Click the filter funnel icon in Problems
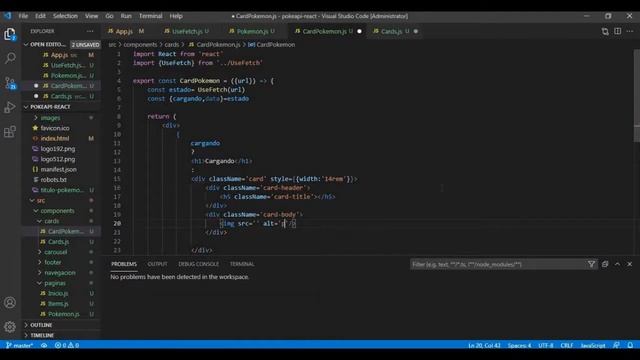The height and width of the screenshot is (360, 640). (591, 264)
